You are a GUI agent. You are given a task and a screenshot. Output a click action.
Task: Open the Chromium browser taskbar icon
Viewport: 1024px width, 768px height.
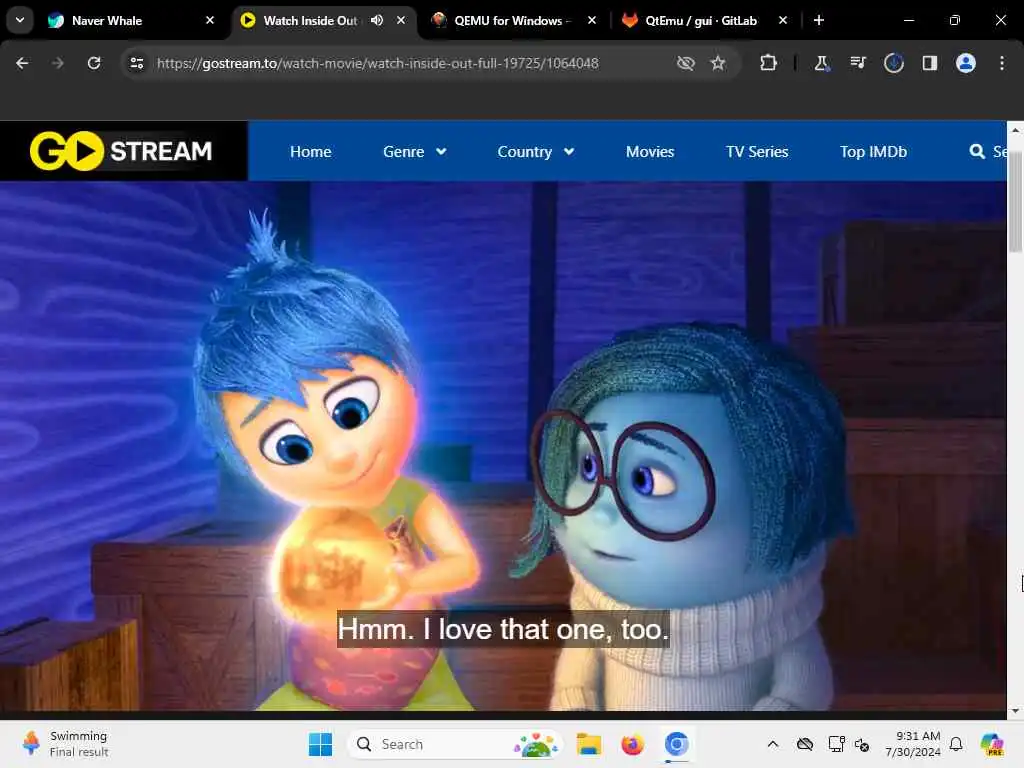(677, 744)
